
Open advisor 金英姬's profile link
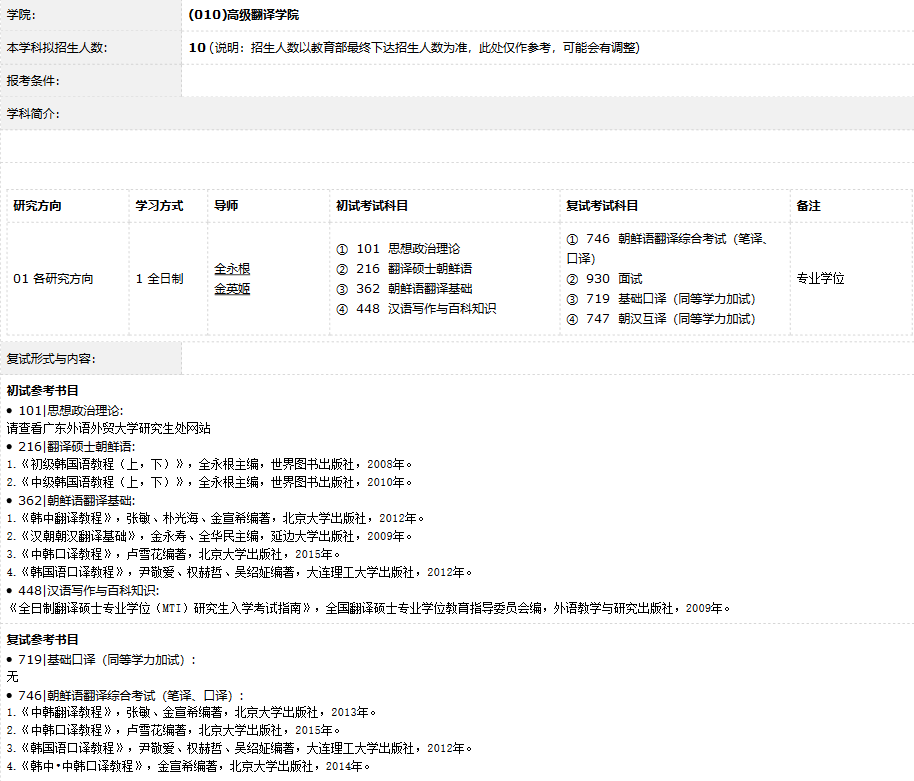[232, 289]
